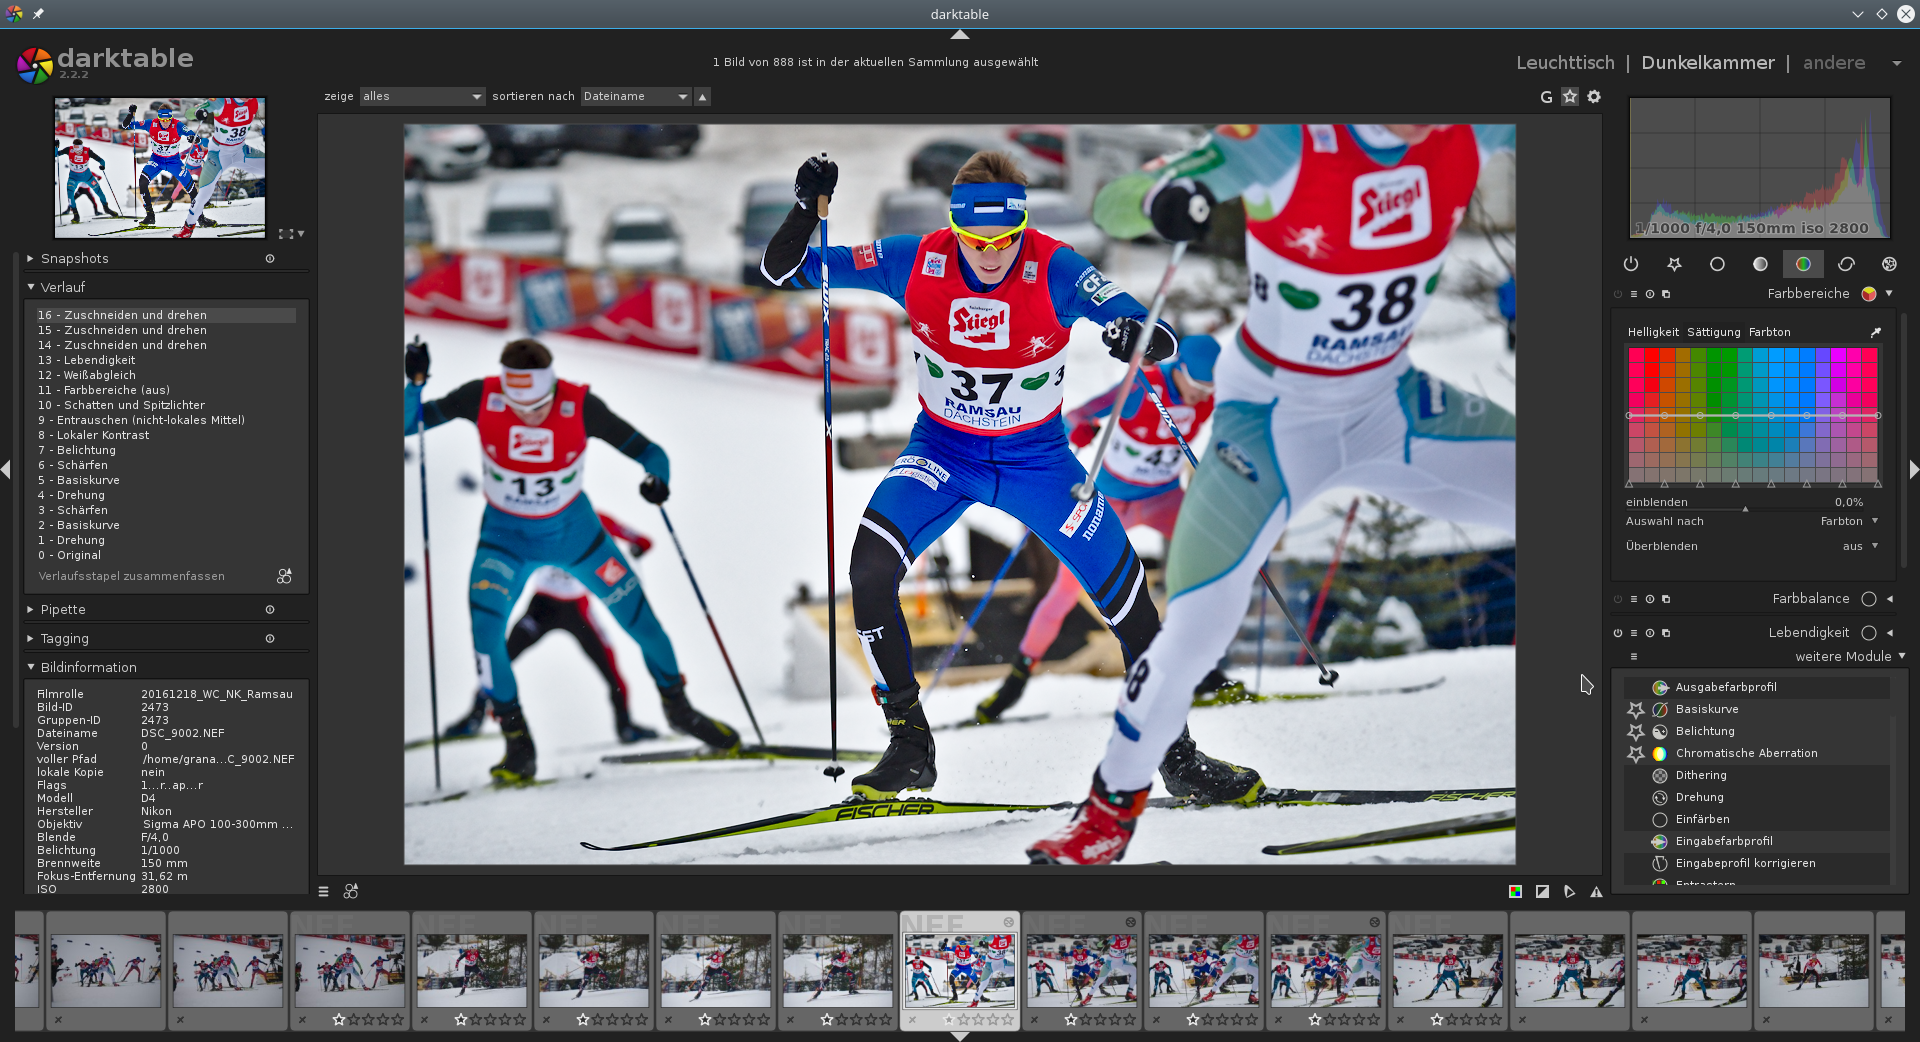Toggle Basiskurve as favorite in module list
1920x1042 pixels.
[x=1636, y=709]
